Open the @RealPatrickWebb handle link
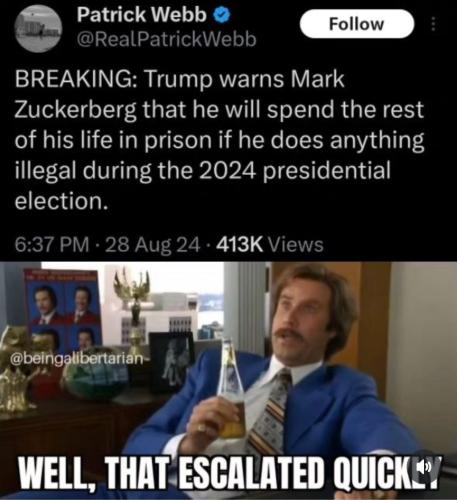This screenshot has height=500, width=457. (x=167, y=39)
